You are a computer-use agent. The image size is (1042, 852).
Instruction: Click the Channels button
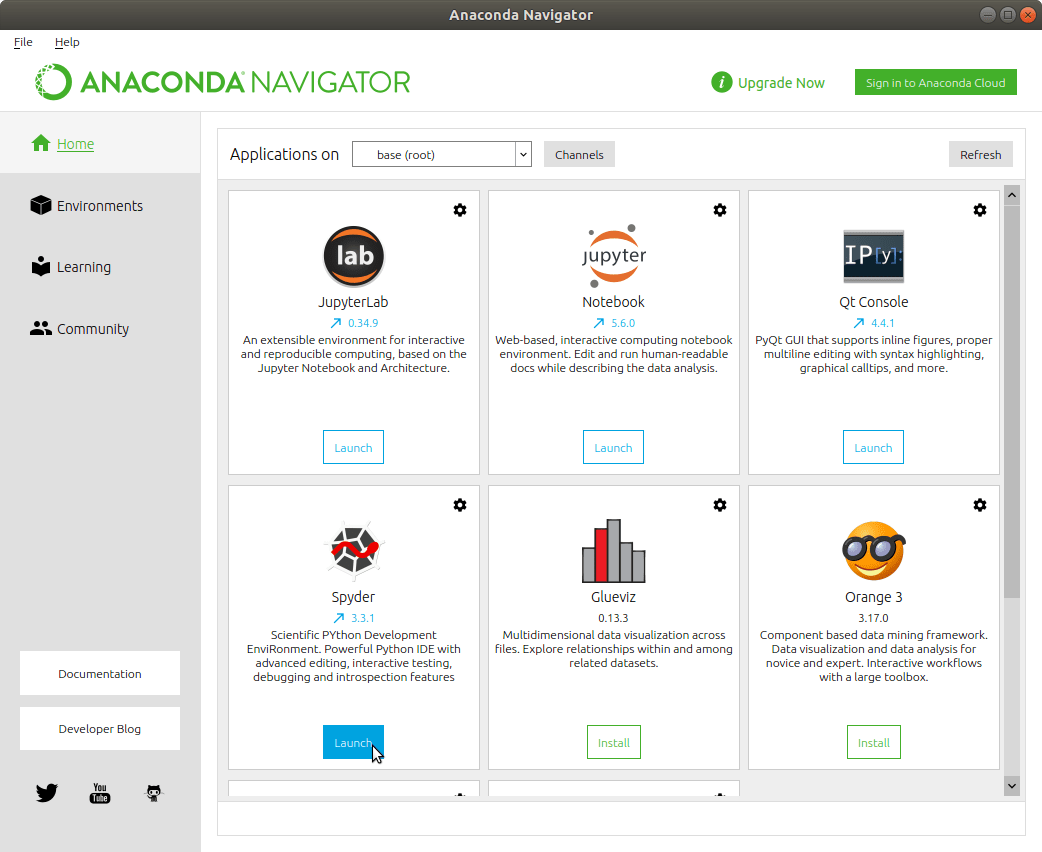(x=579, y=154)
